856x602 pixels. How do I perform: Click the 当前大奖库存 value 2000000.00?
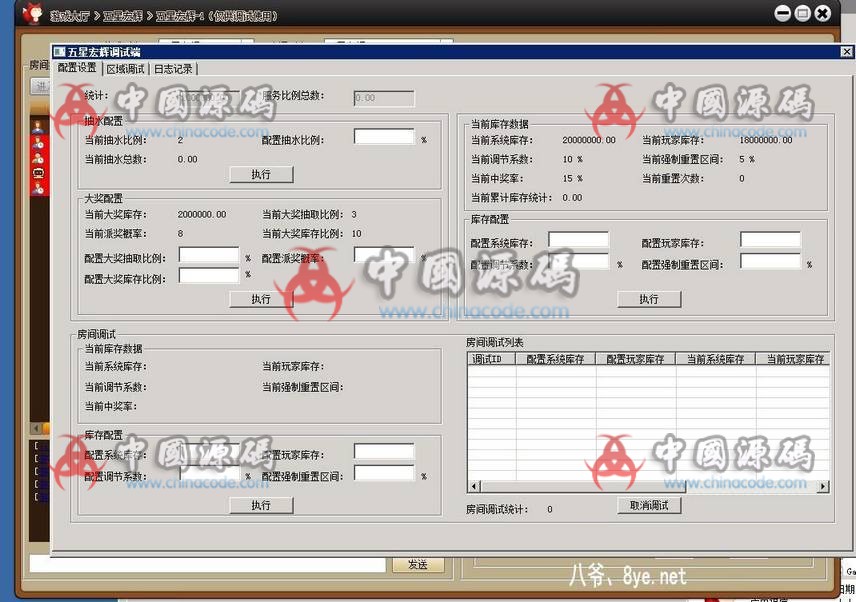(202, 214)
